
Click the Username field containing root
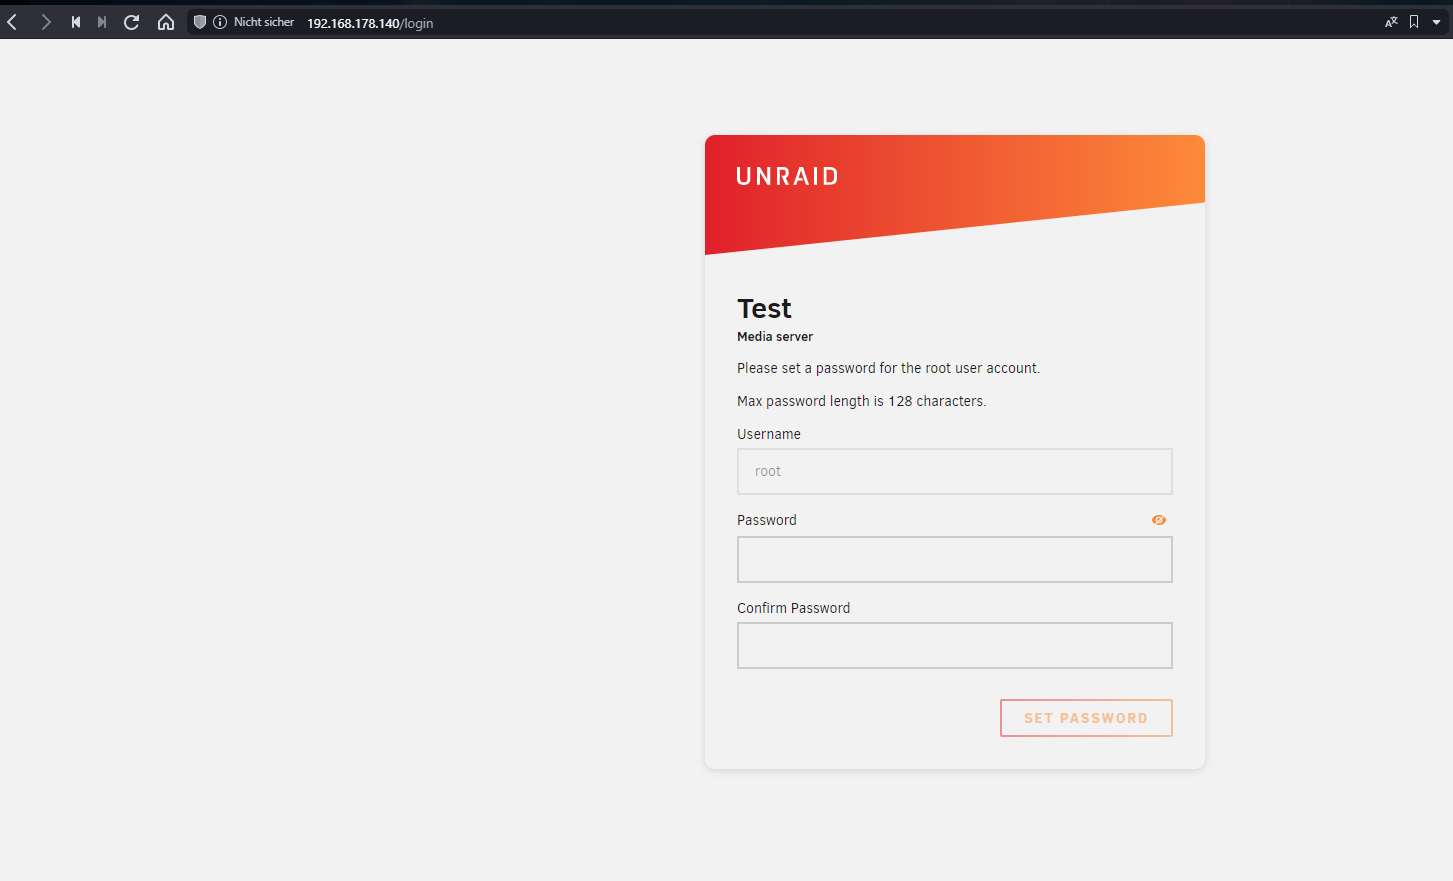pos(955,471)
